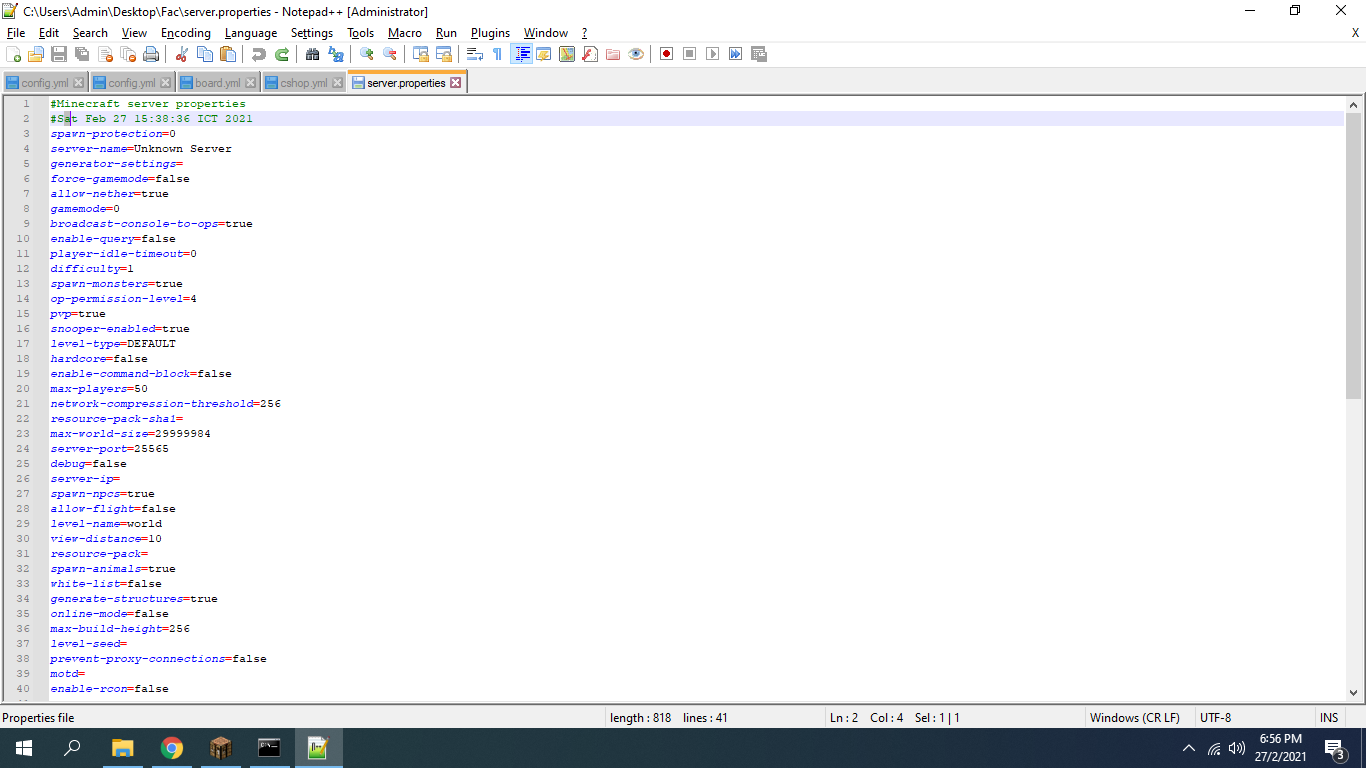Click the Replace toolbar icon

coord(336,54)
